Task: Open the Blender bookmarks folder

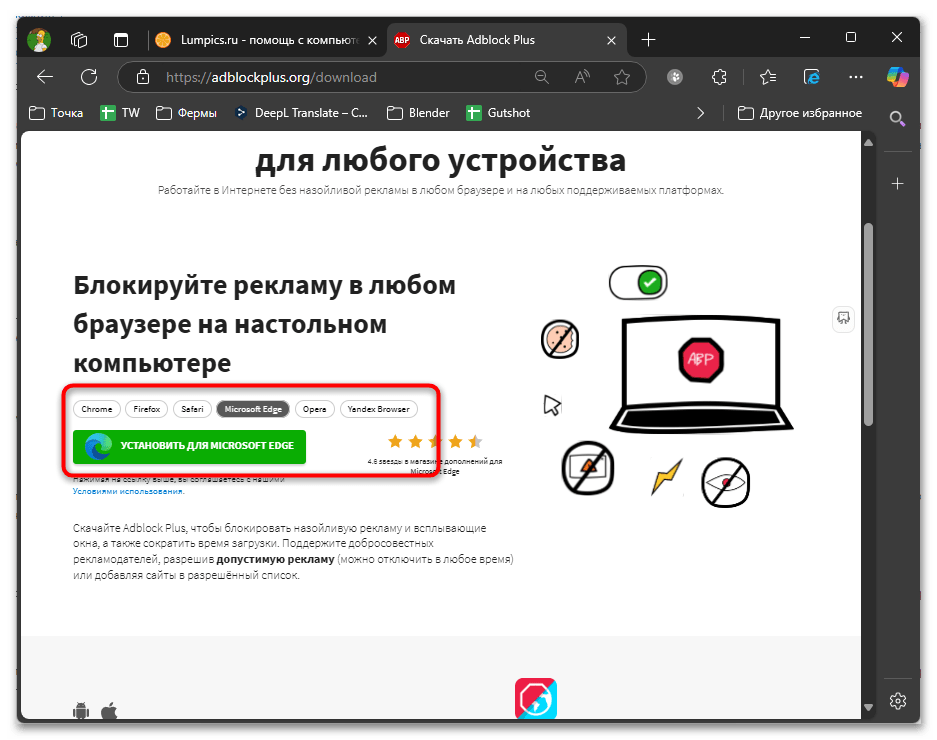Action: (x=418, y=113)
